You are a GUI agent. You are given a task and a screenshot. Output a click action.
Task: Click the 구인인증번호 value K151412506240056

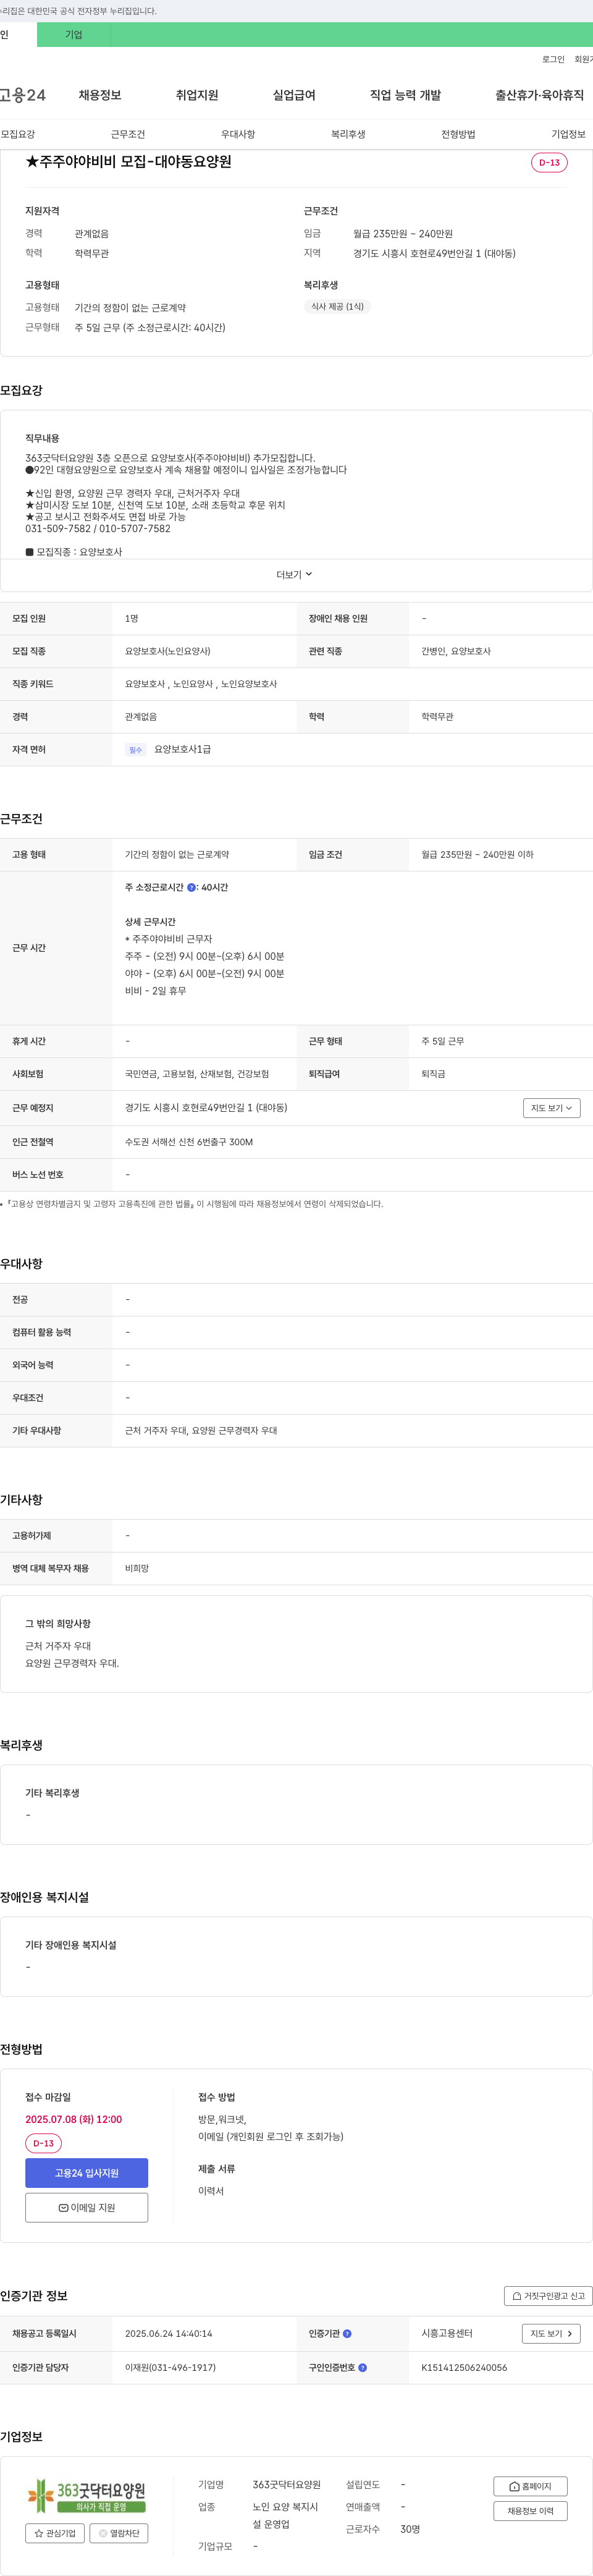pyautogui.click(x=464, y=2367)
